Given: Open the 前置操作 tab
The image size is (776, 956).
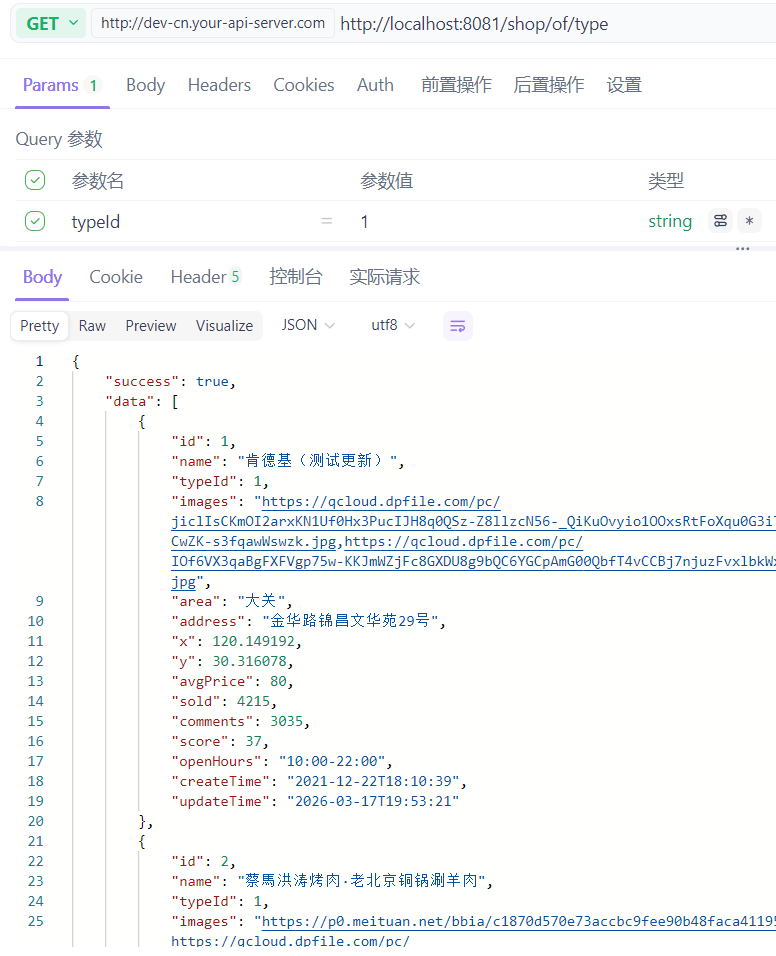Looking at the screenshot, I should (x=456, y=85).
